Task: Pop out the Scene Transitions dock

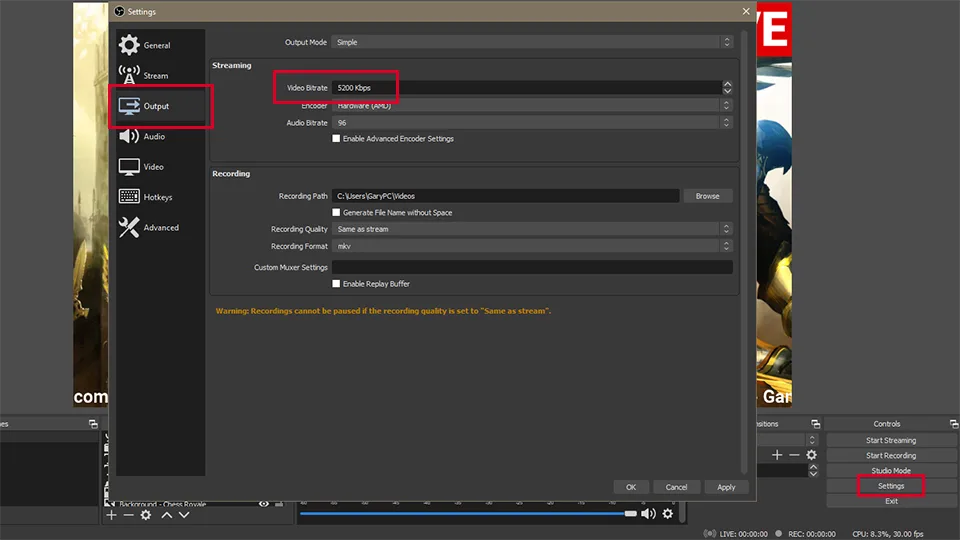Action: (816, 424)
